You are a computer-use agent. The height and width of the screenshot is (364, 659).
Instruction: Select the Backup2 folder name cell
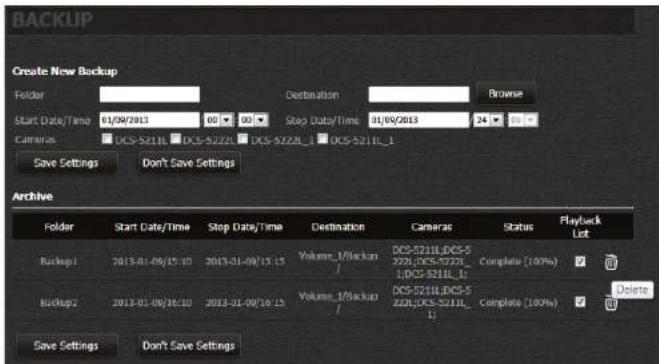point(59,303)
